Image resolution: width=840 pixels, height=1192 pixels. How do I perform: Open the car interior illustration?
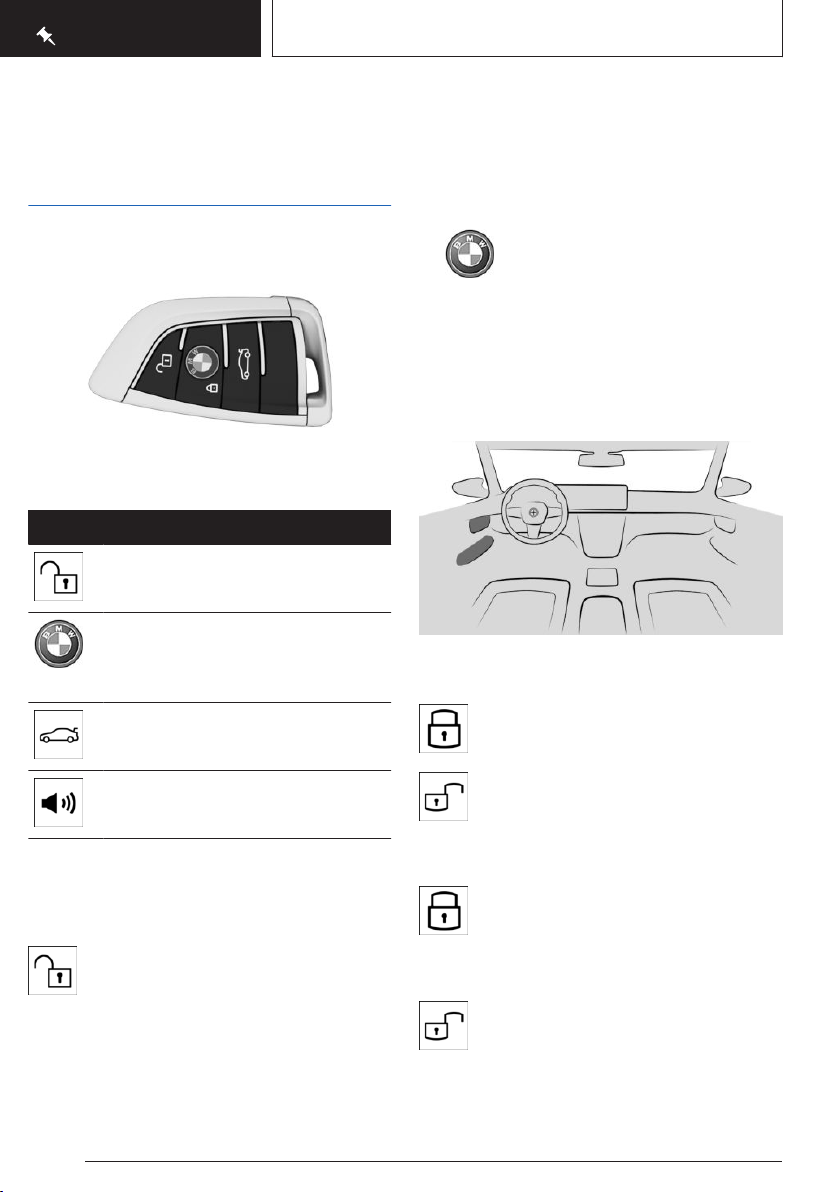point(601,537)
